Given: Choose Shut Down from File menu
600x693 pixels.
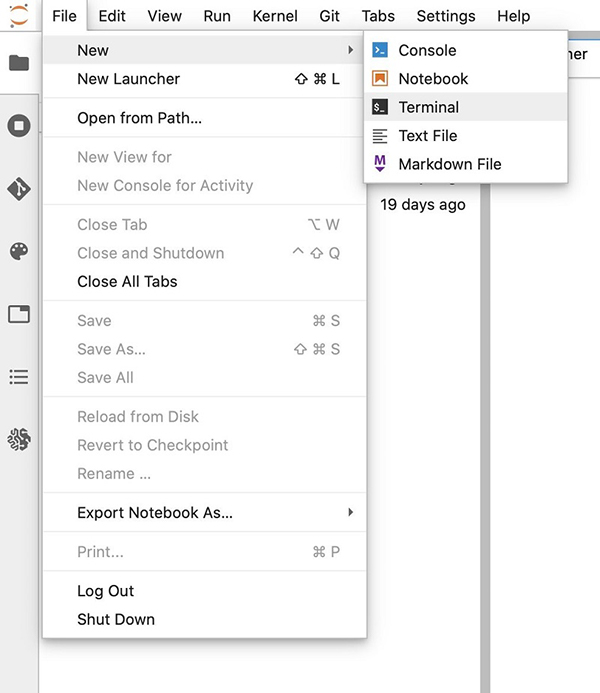Looking at the screenshot, I should (205, 619).
